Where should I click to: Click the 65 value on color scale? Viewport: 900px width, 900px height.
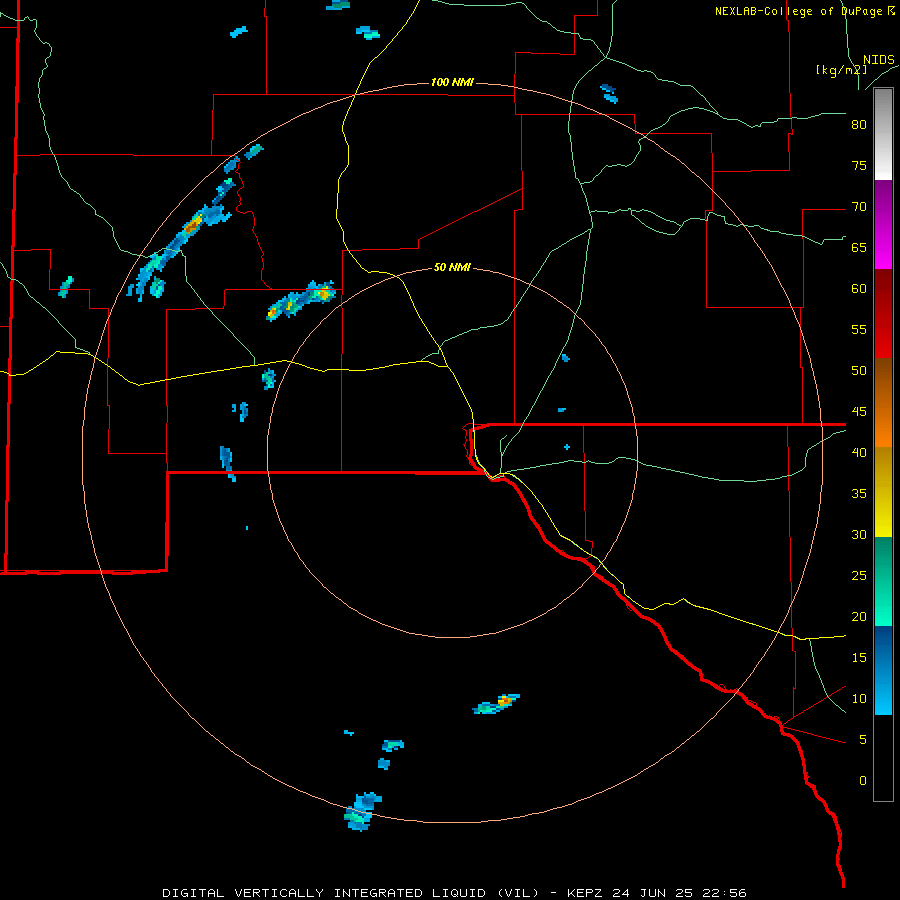(x=859, y=247)
